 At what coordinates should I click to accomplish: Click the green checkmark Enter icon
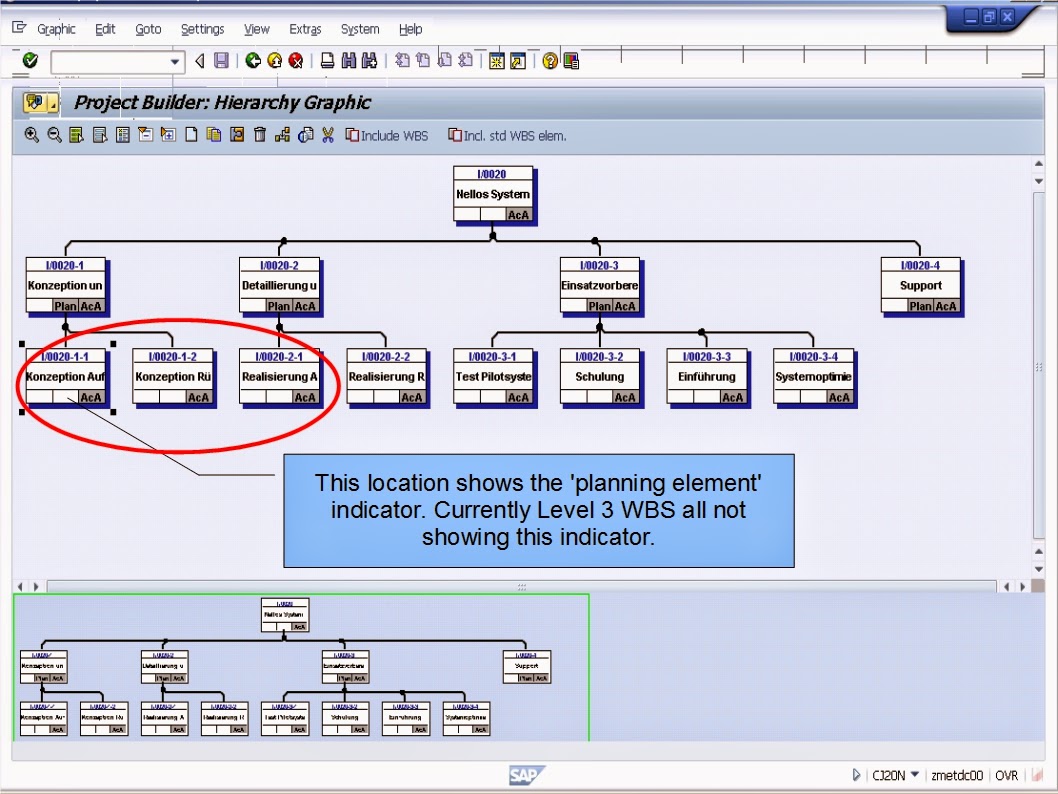30,60
